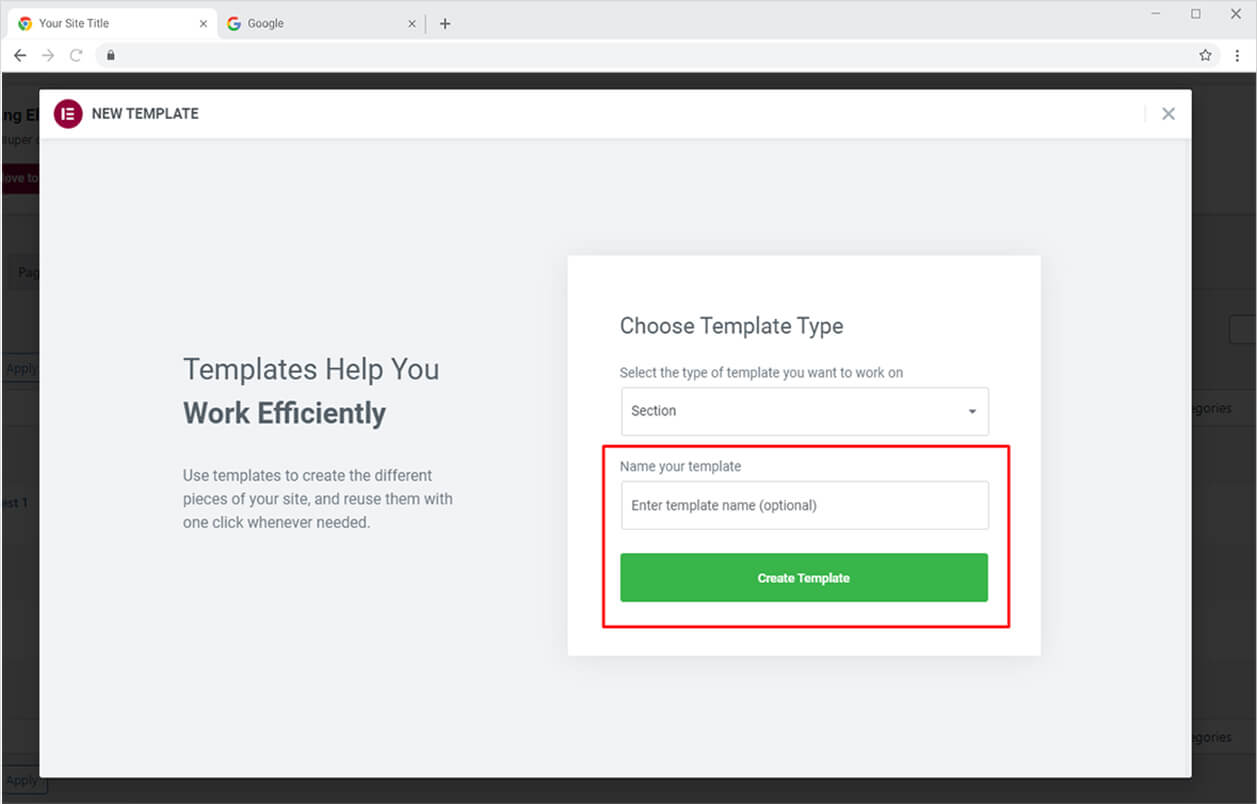View site info via the lock icon

tap(111, 55)
